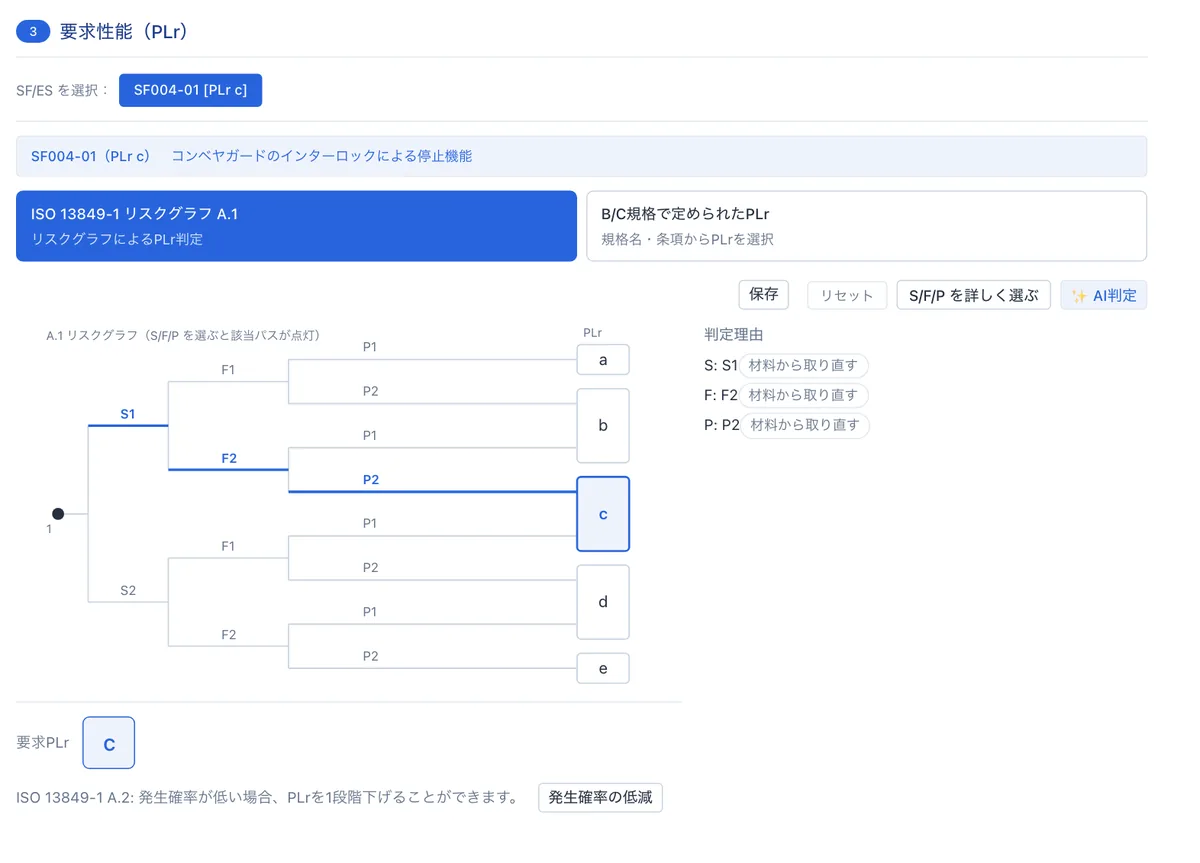Click the highlighted P2 path leading to c

[x=371, y=479]
